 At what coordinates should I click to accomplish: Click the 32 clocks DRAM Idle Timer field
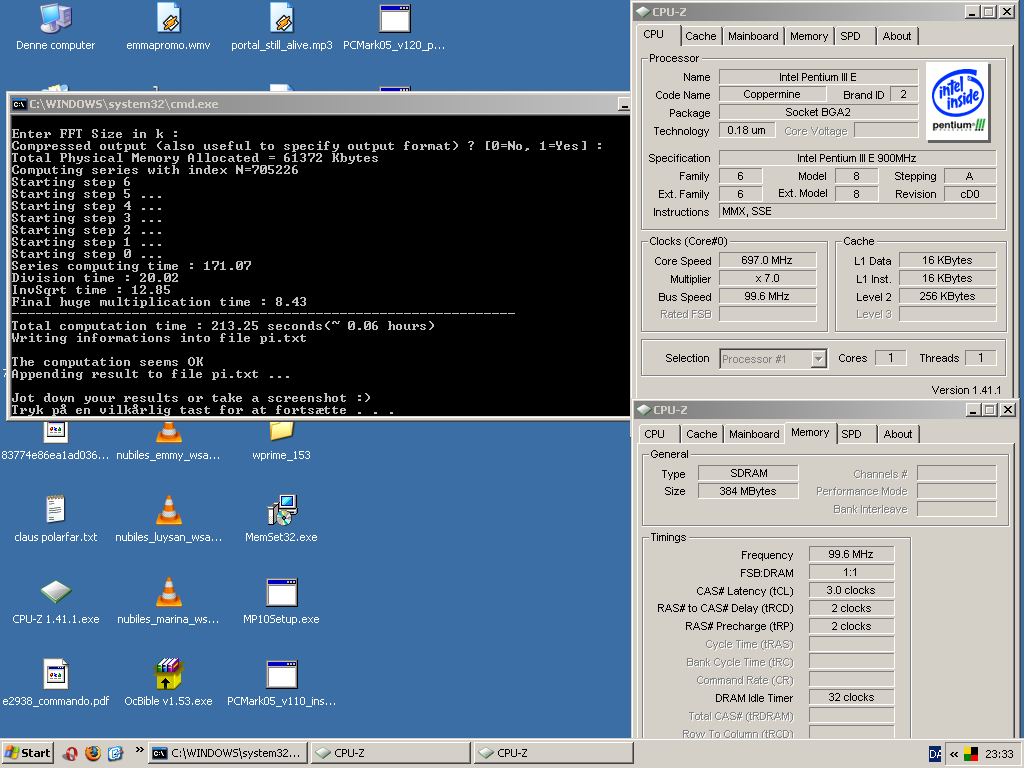pos(851,697)
